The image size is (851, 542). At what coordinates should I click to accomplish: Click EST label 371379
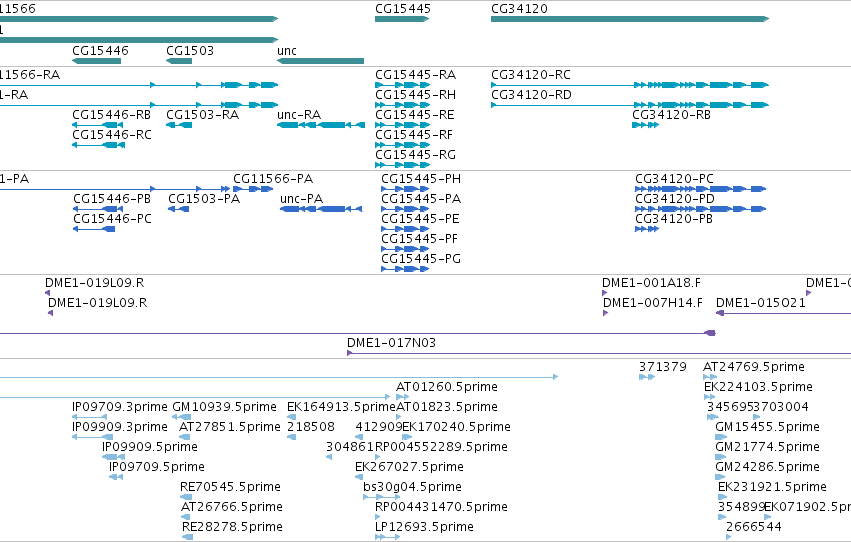tap(663, 367)
